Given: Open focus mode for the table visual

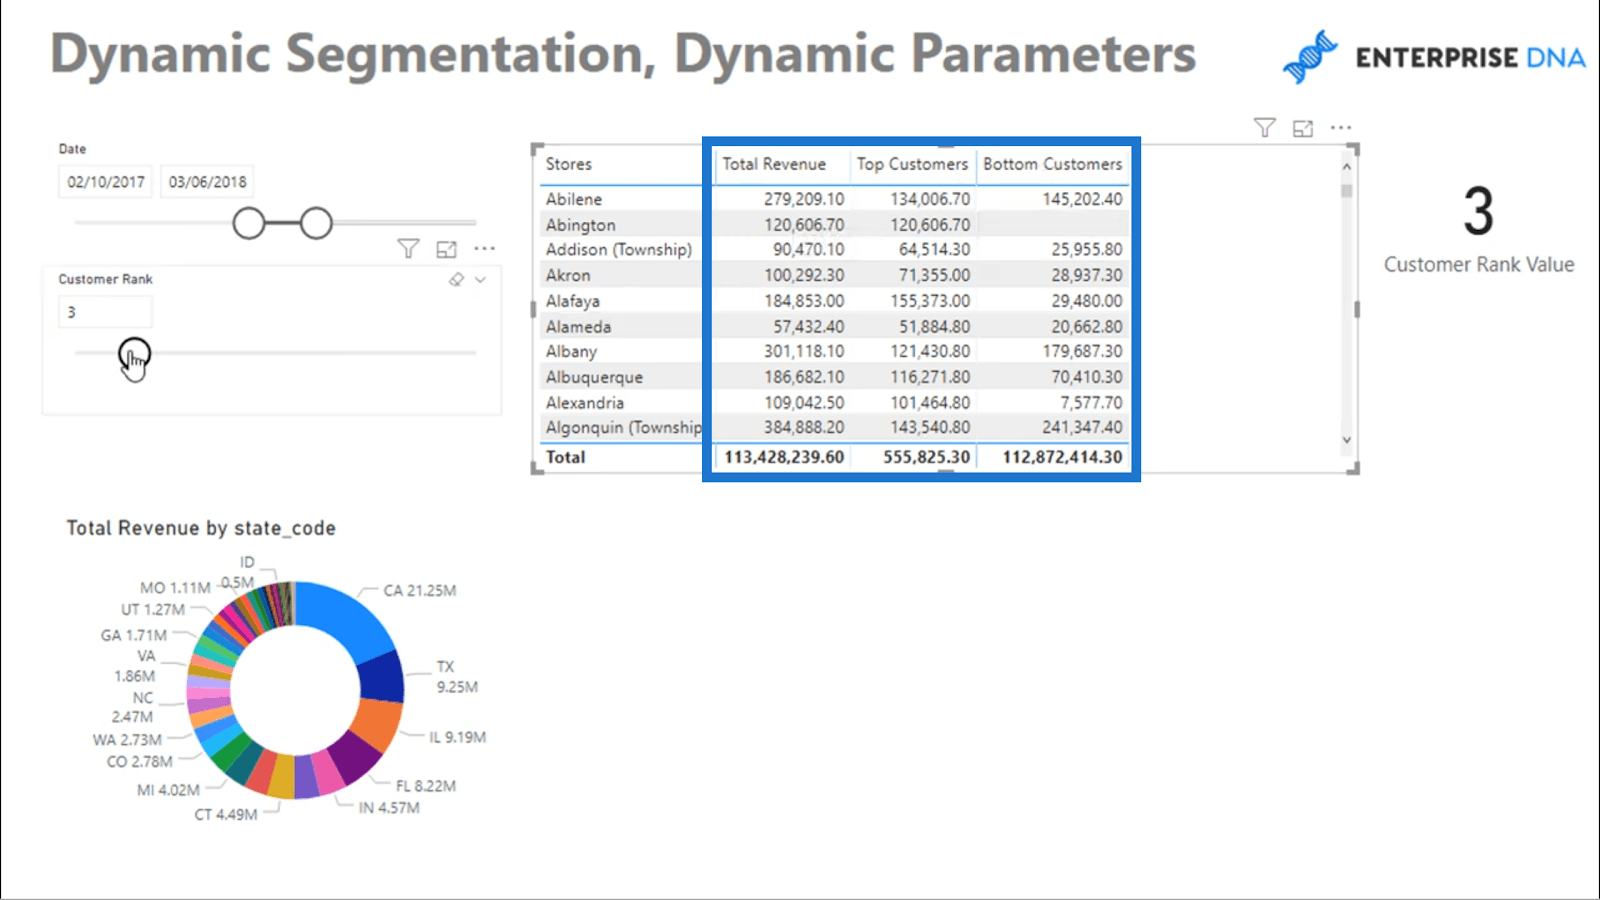Looking at the screenshot, I should coord(1303,128).
